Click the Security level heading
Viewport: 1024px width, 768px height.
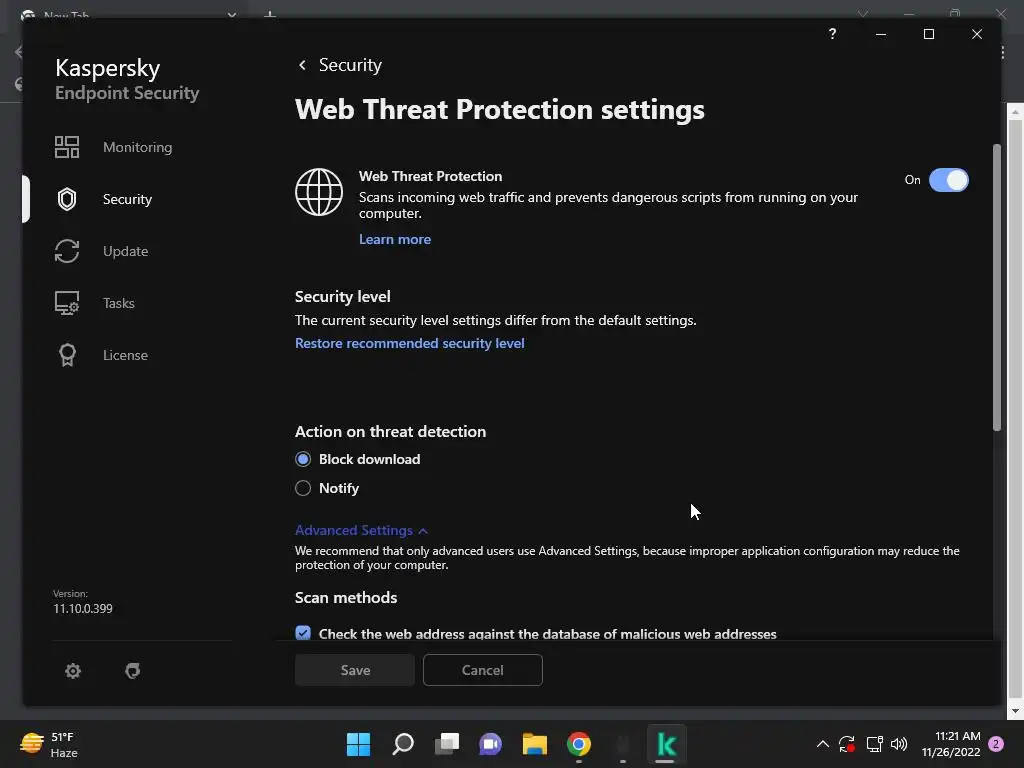coord(342,296)
